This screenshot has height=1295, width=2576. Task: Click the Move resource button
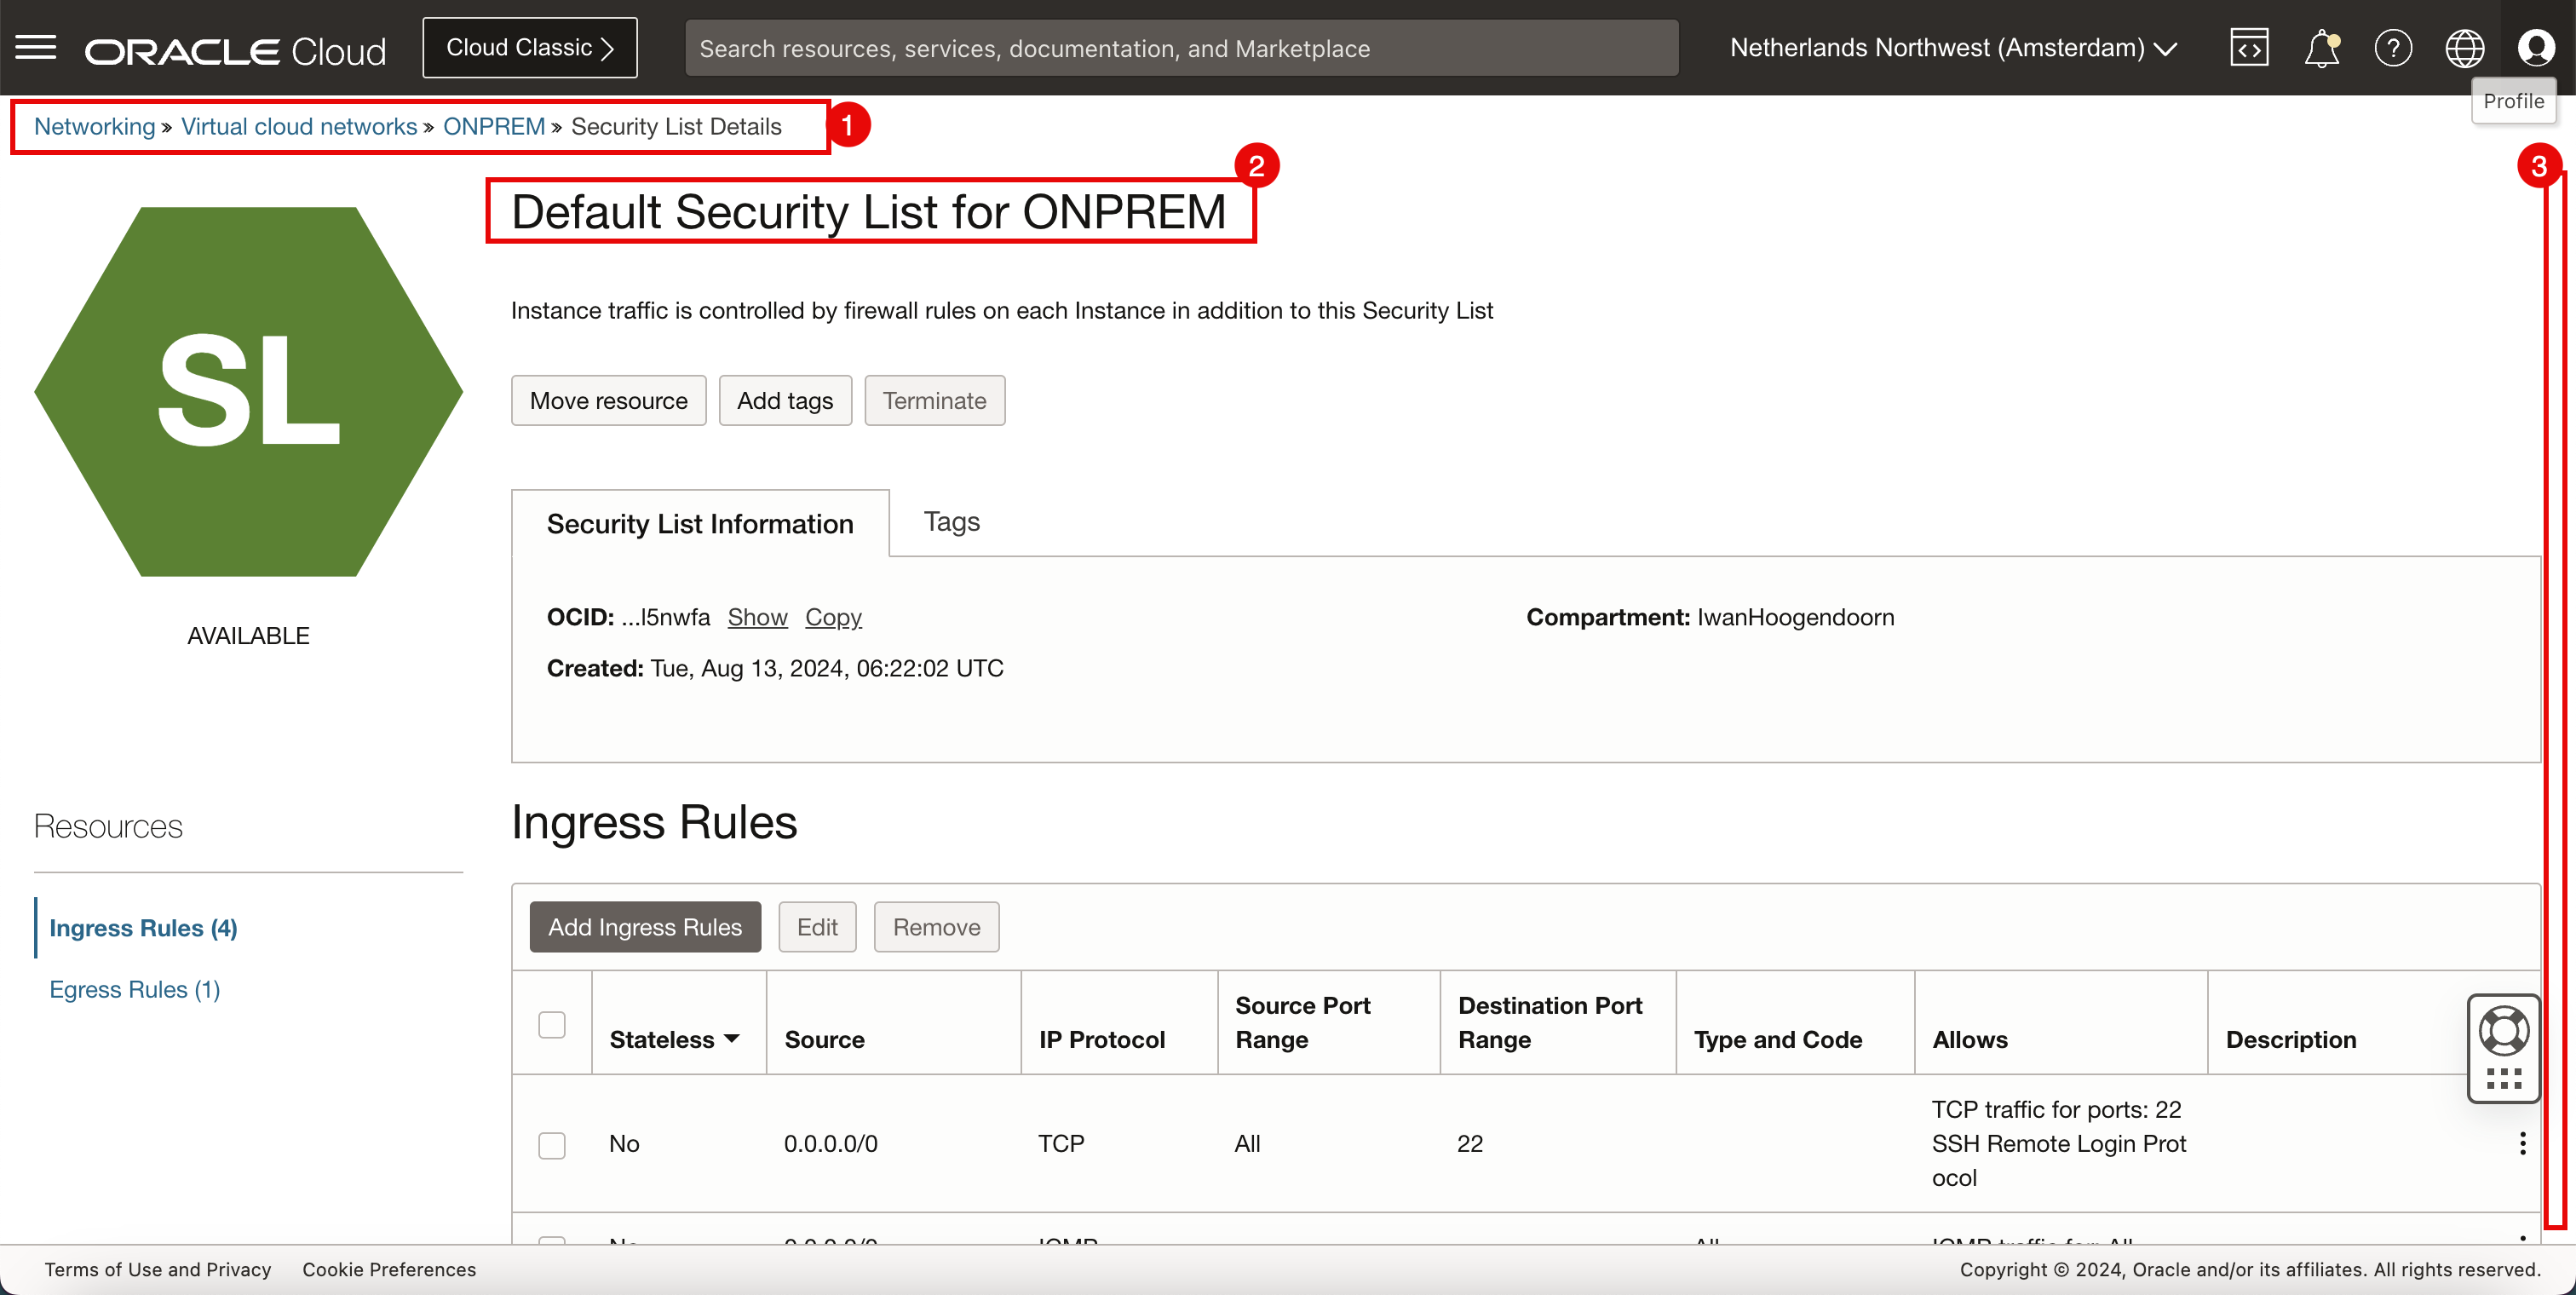[x=608, y=400]
